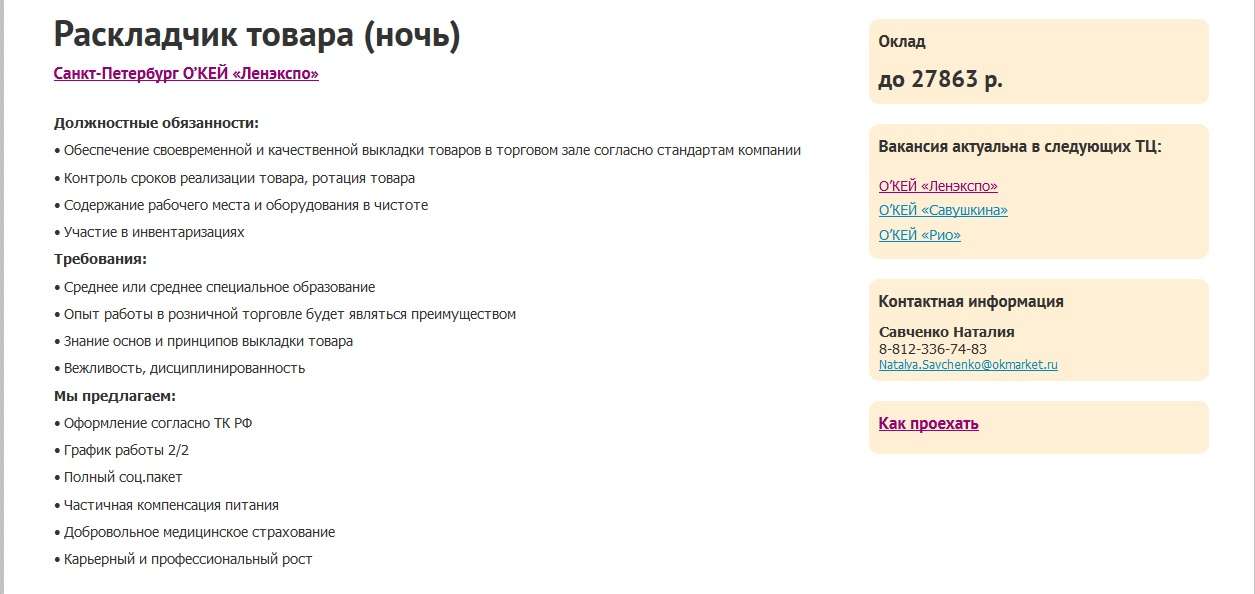Click the phone number 8-812-336-74-83
Screen dimensions: 1255x594
[932, 349]
